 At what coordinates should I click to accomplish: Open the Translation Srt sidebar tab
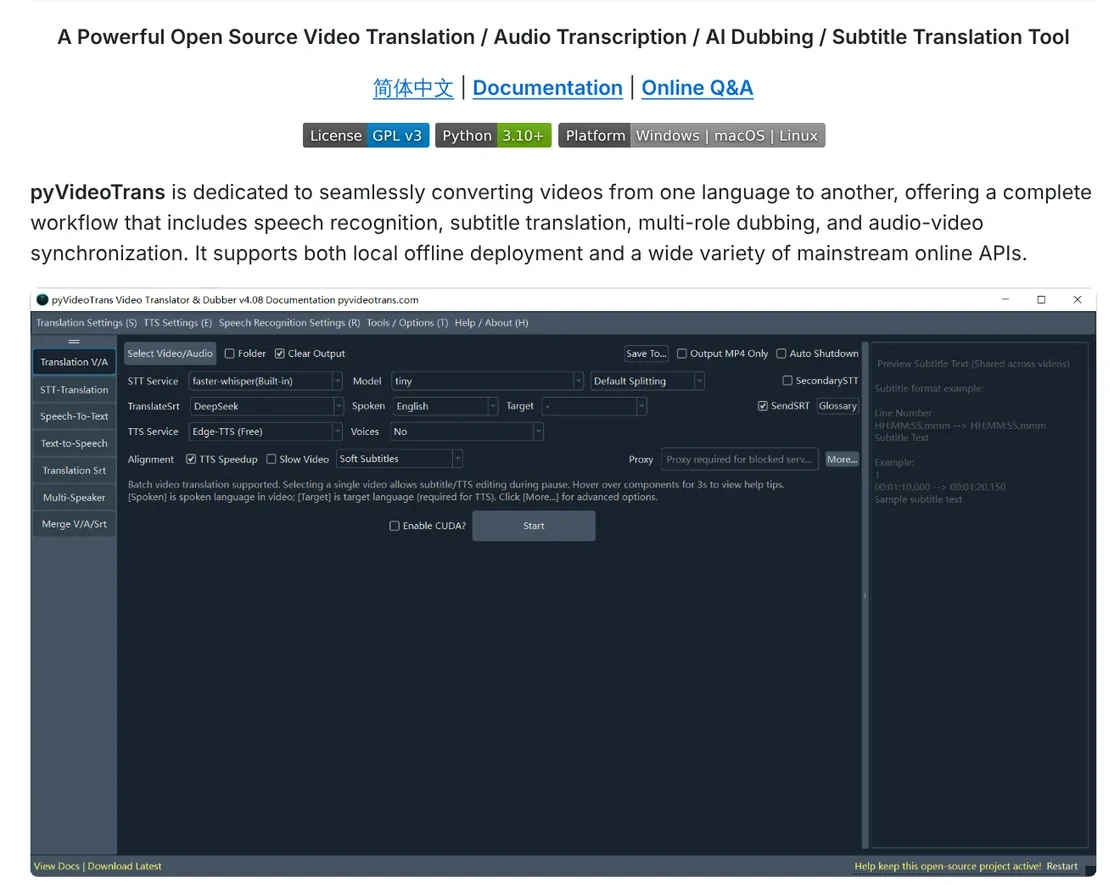pyautogui.click(x=74, y=470)
